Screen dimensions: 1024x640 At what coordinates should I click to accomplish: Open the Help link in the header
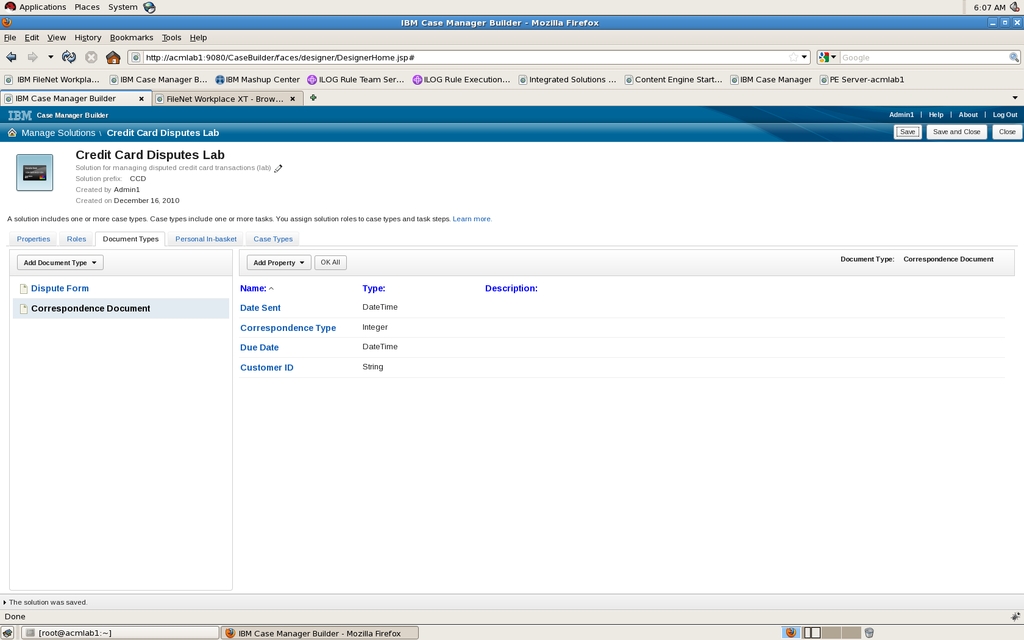[x=936, y=115]
